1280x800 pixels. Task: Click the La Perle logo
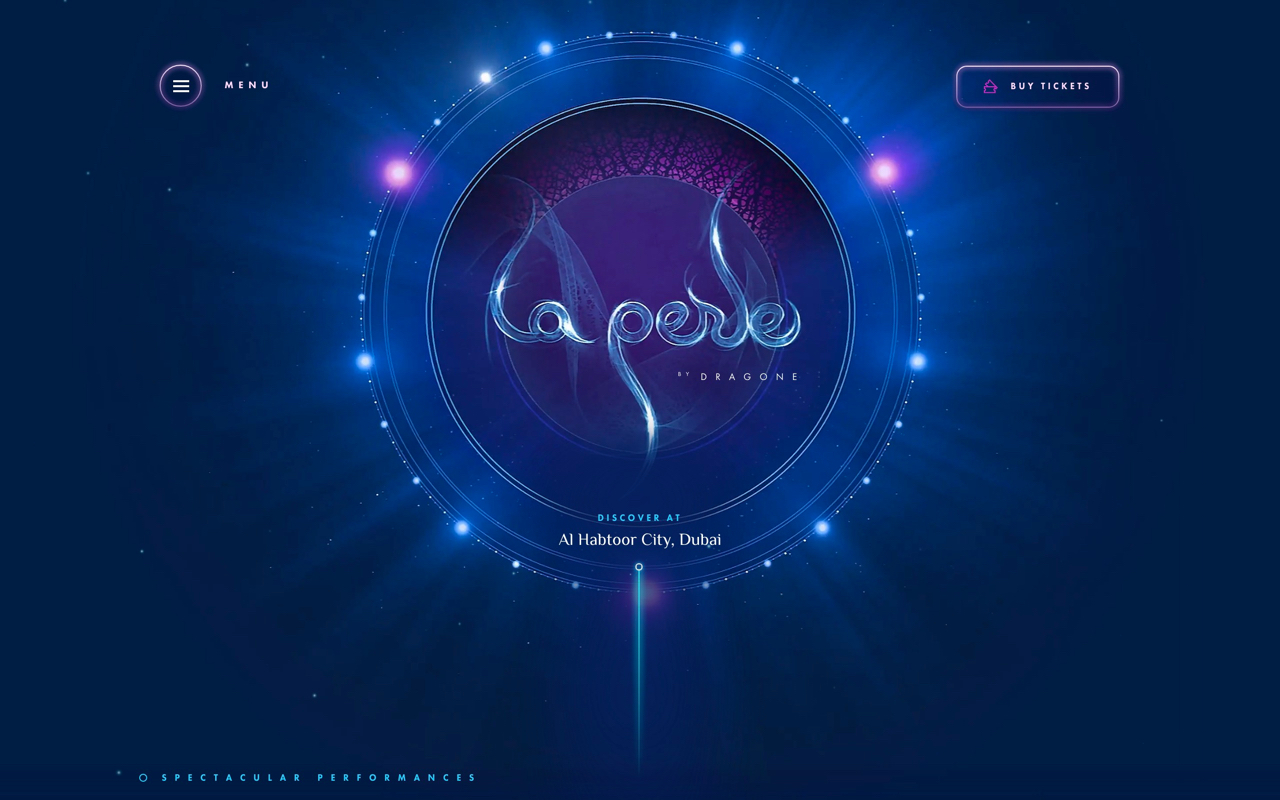coord(645,320)
